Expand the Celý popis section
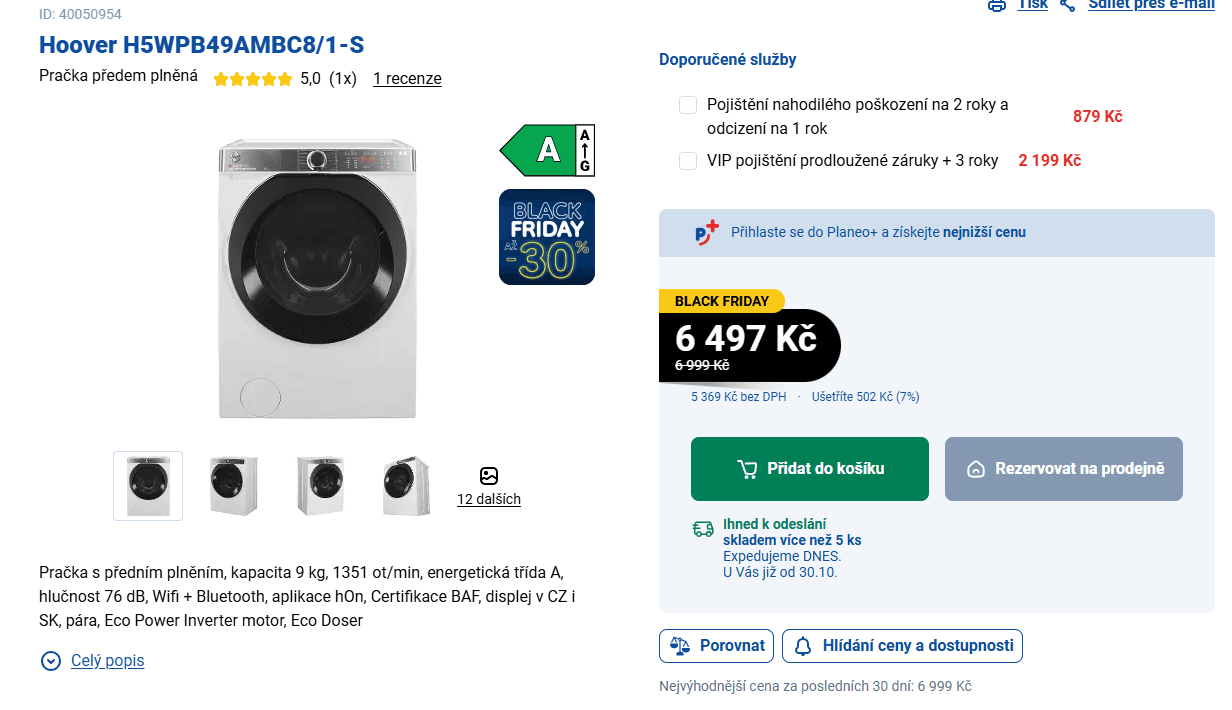This screenshot has width=1232, height=710. point(107,660)
